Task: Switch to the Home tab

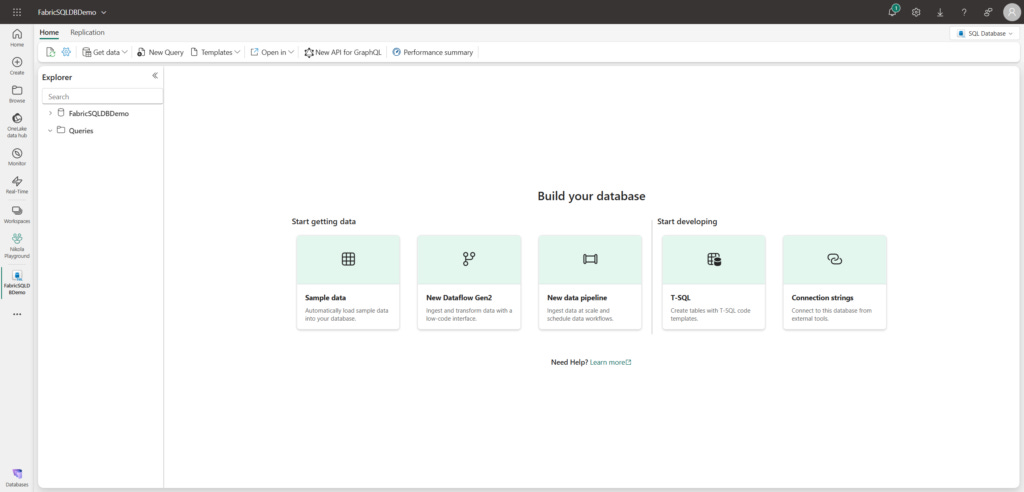Action: 49,32
